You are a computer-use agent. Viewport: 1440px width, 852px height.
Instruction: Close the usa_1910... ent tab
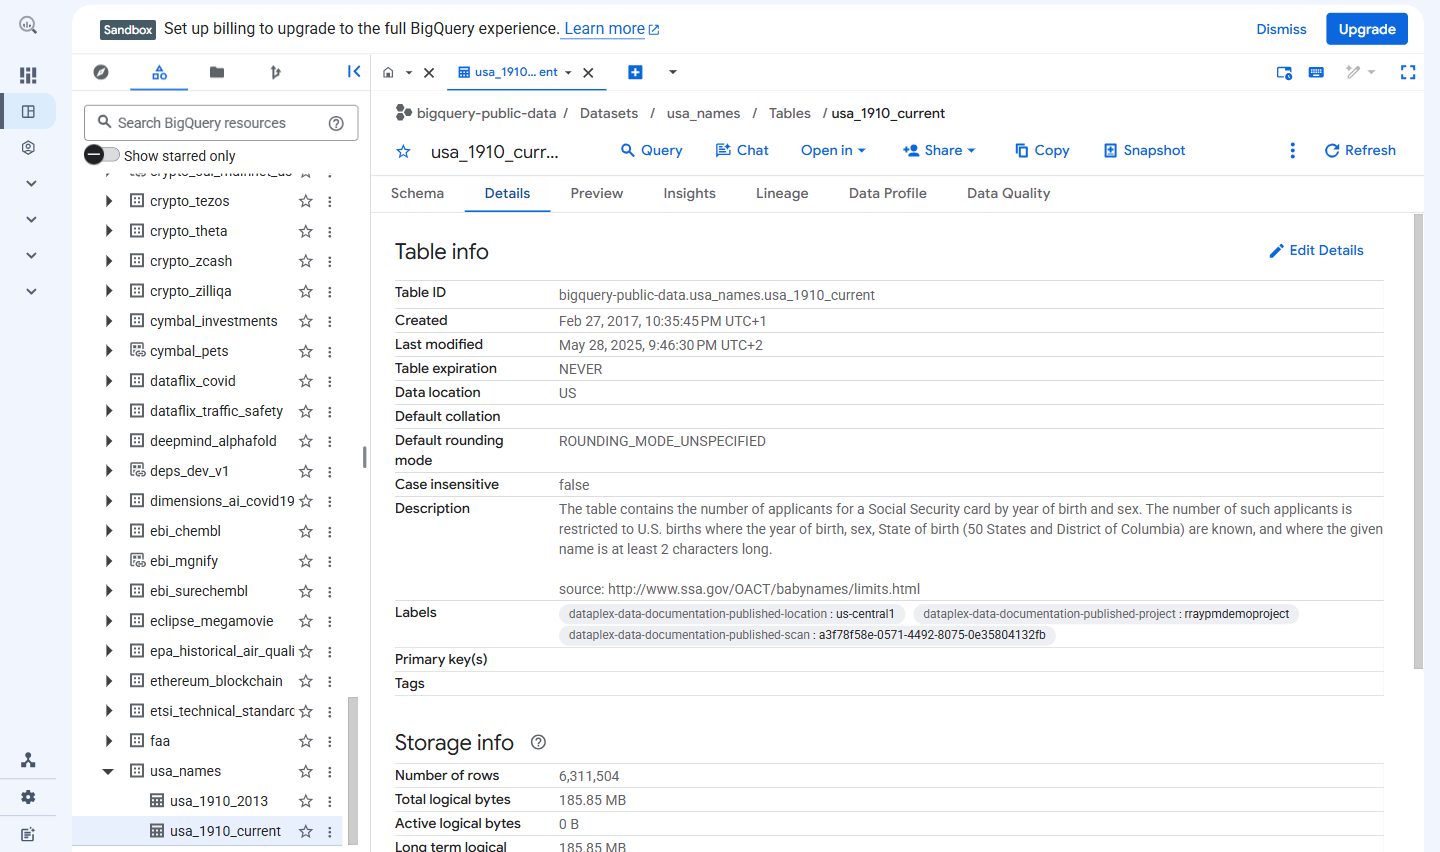pyautogui.click(x=588, y=73)
